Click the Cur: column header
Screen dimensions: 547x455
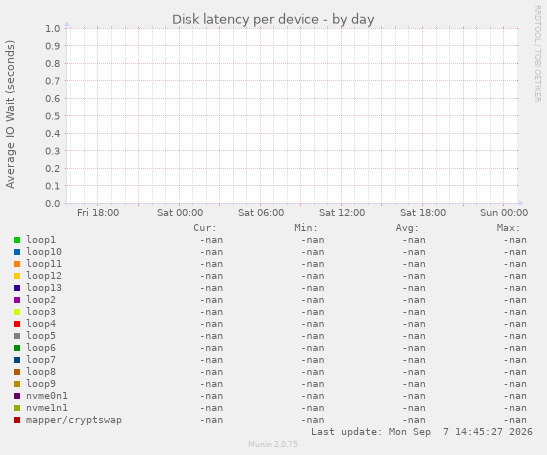[205, 228]
